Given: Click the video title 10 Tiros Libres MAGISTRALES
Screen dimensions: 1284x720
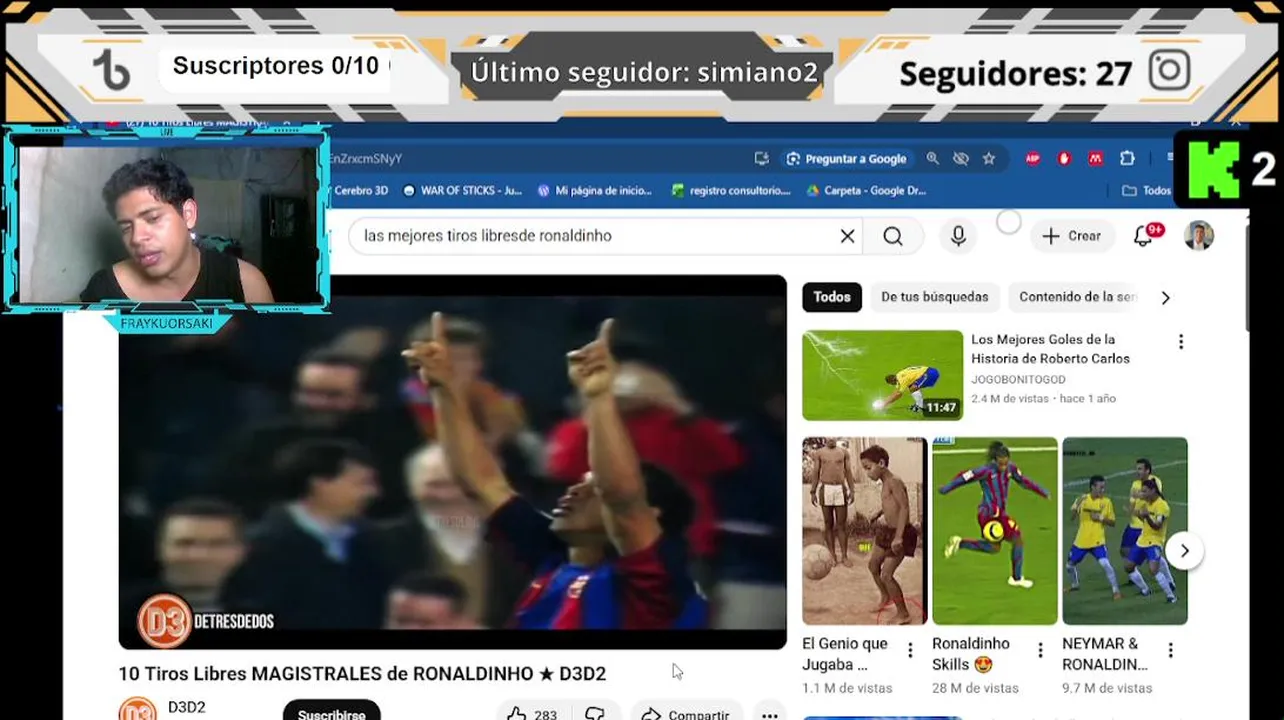Looking at the screenshot, I should coord(362,674).
